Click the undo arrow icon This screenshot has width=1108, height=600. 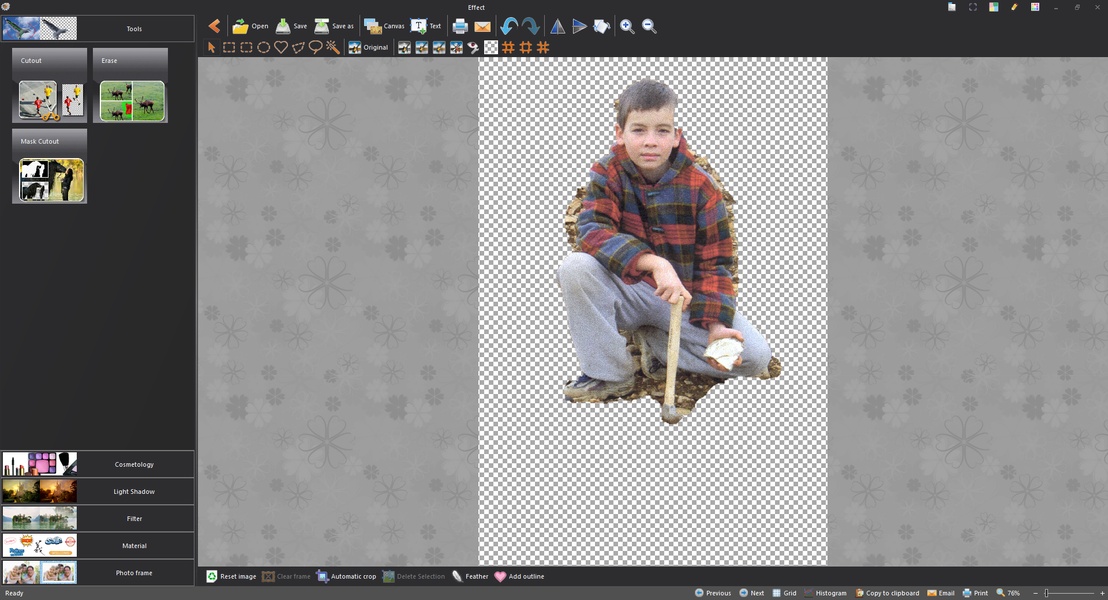(x=508, y=26)
